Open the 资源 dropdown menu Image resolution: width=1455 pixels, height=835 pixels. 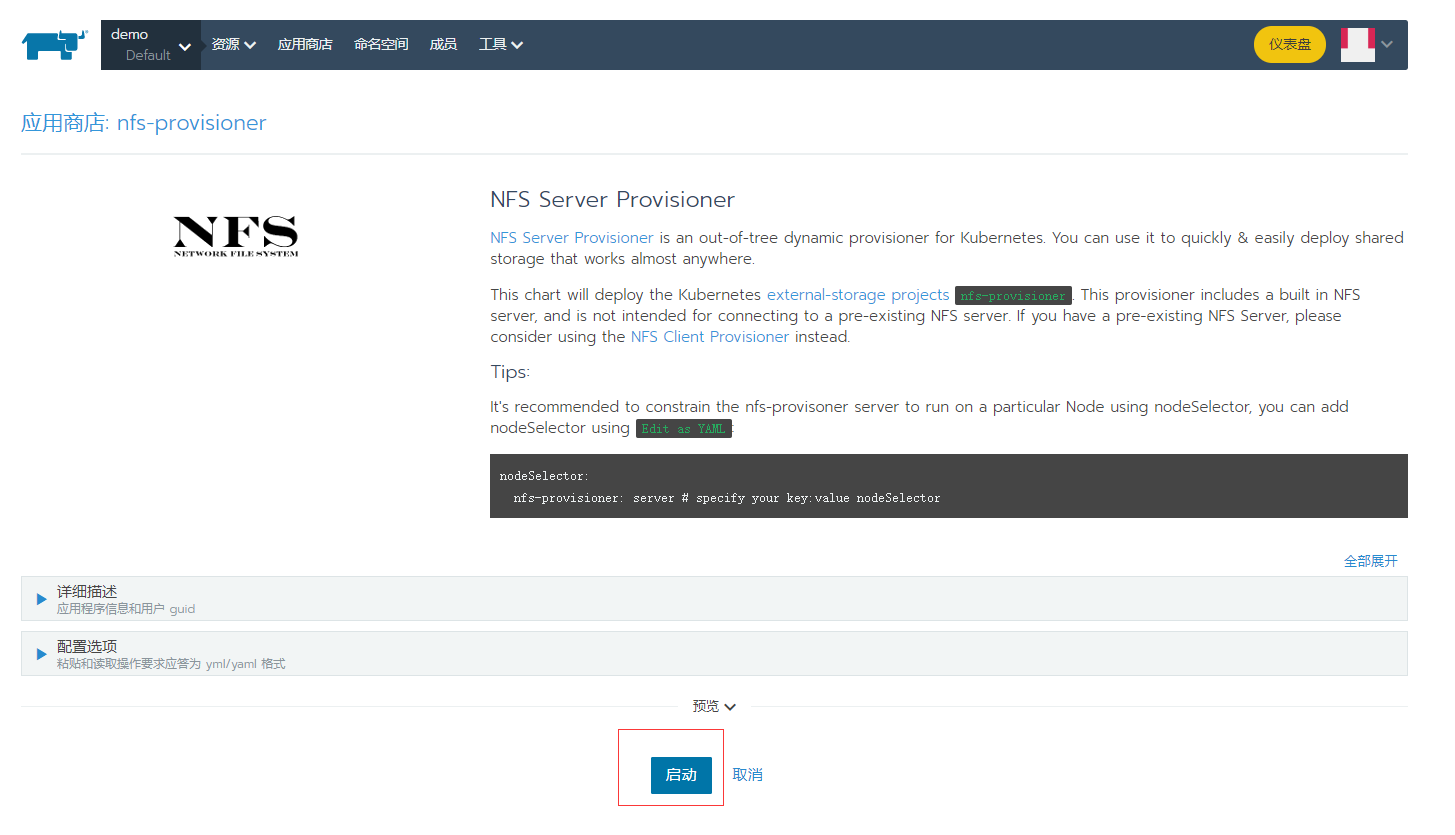(x=234, y=44)
